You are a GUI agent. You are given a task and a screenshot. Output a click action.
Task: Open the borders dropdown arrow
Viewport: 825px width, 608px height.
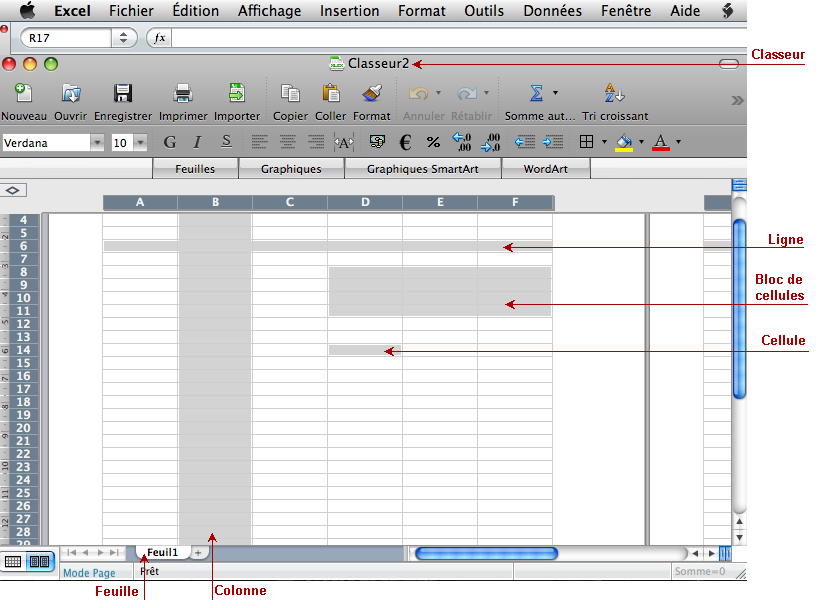pos(604,141)
